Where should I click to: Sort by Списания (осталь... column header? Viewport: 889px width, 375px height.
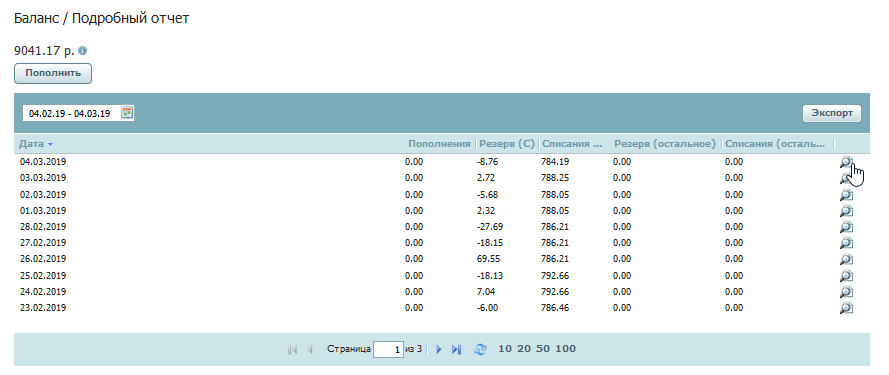pos(775,144)
